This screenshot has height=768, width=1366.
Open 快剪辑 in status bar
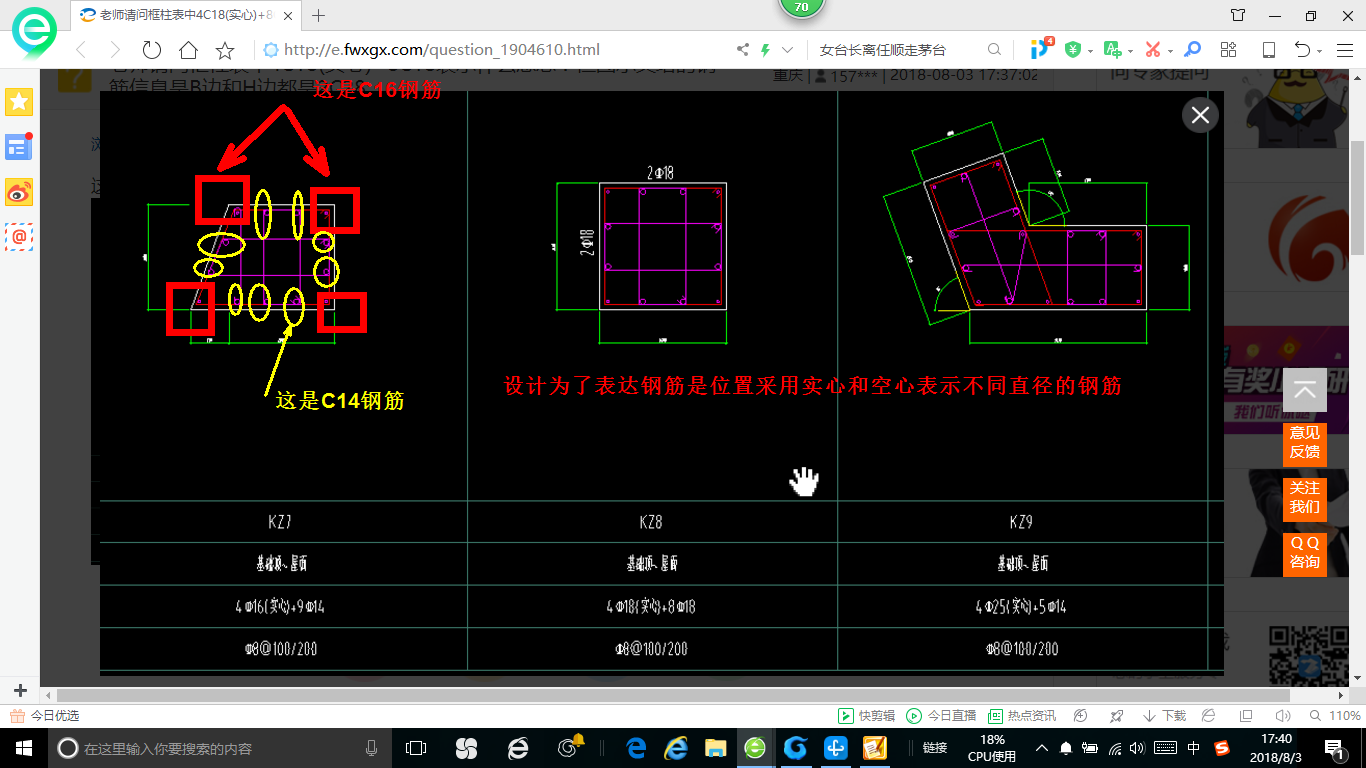point(866,716)
